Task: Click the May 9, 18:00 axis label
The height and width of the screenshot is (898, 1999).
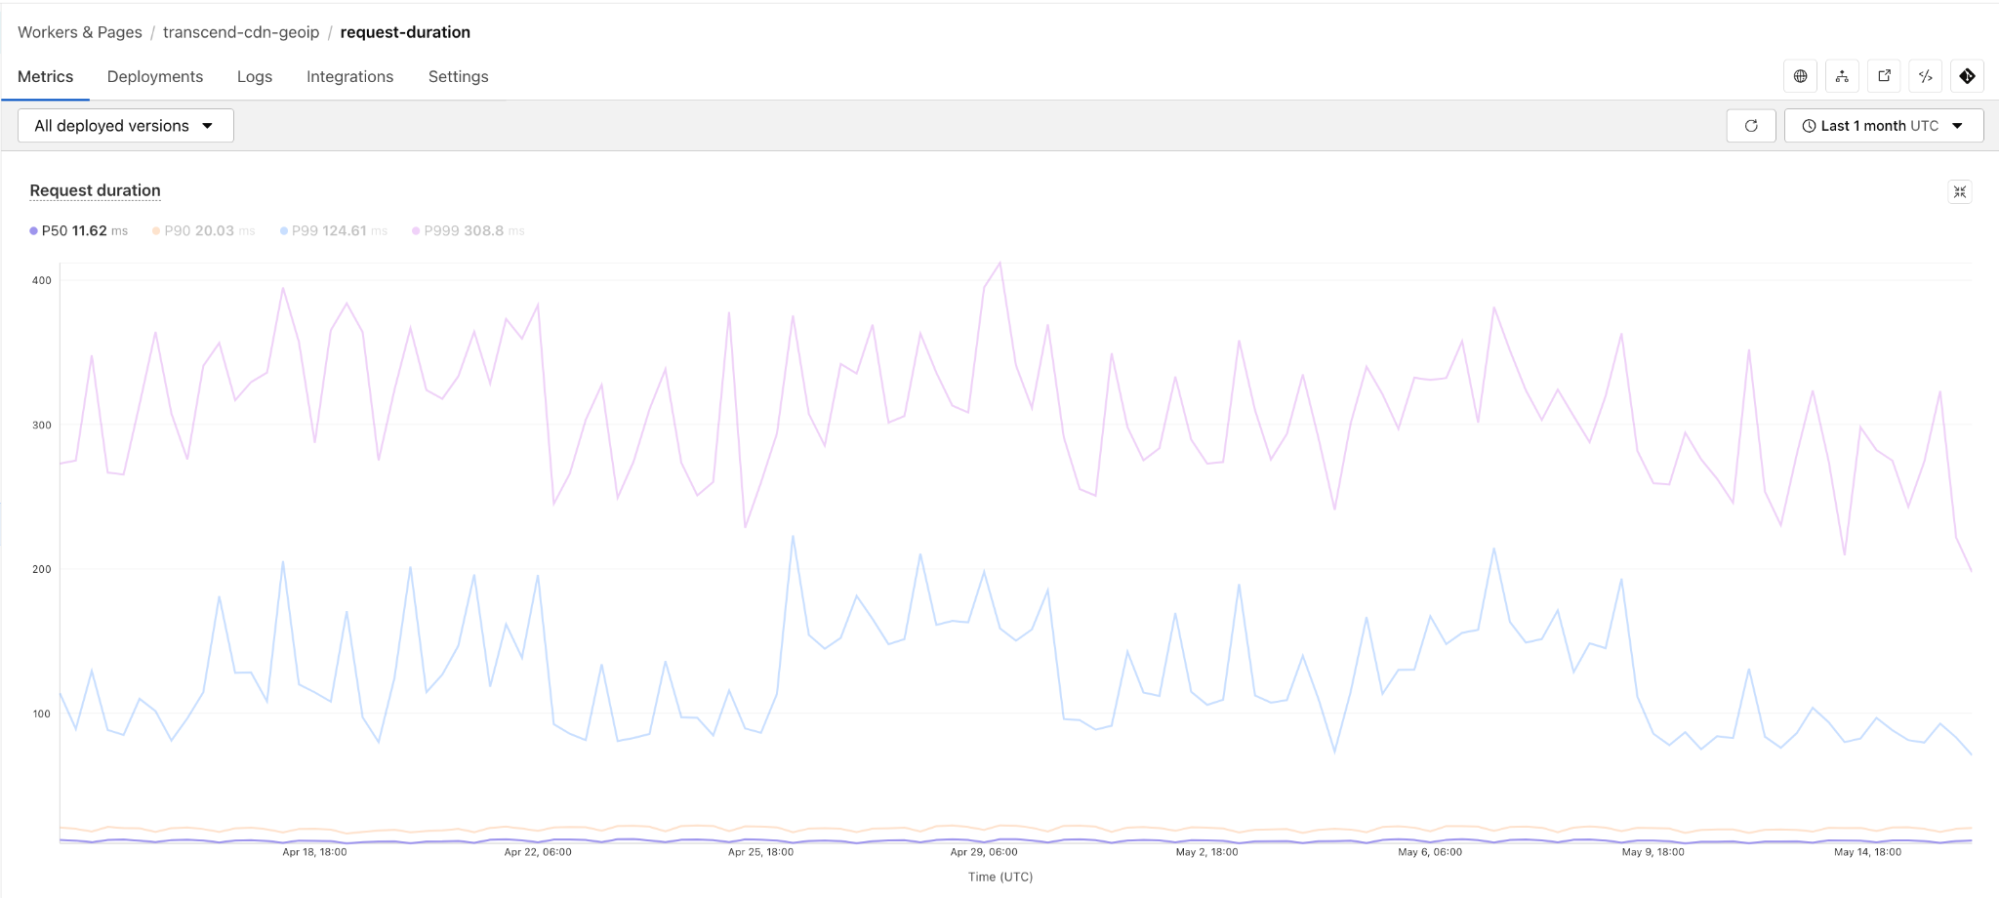Action: pos(1653,852)
